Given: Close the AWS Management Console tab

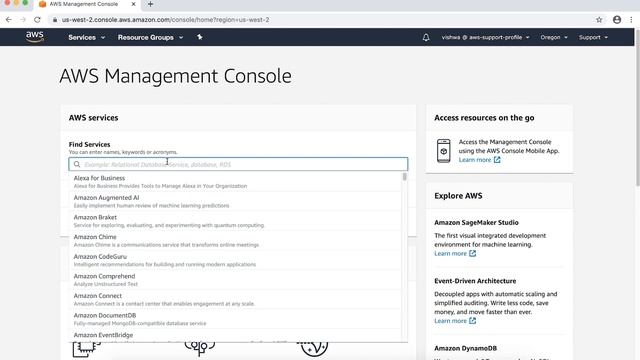Looking at the screenshot, I should (x=133, y=4).
